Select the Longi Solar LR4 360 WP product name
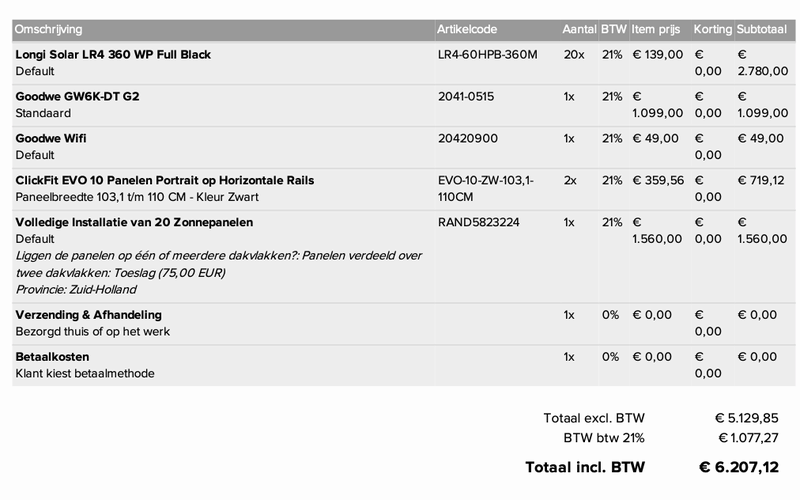 (113, 54)
